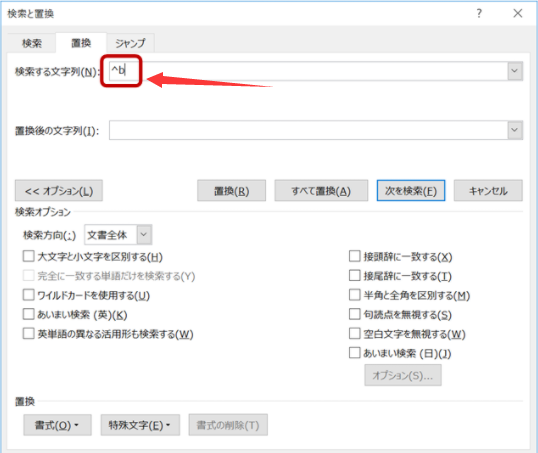Open the ジャンプ tab

click(x=130, y=43)
